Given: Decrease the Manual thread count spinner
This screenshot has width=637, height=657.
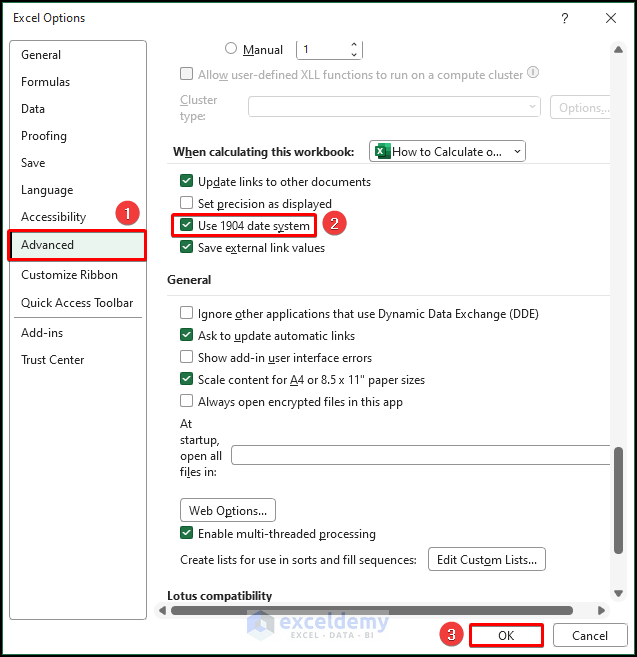Looking at the screenshot, I should [354, 54].
